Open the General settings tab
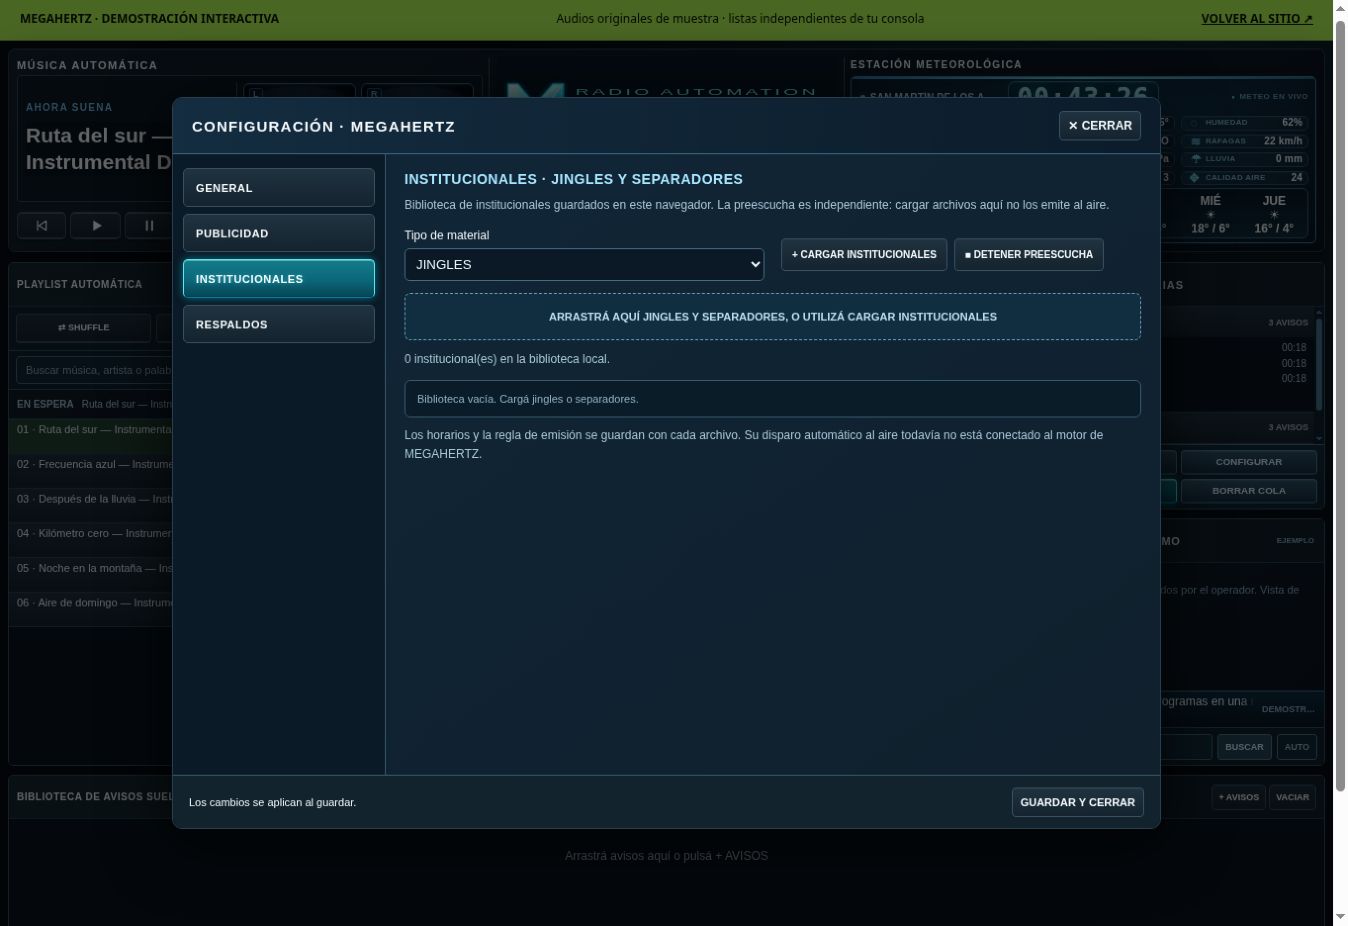This screenshot has width=1348, height=926. (278, 188)
